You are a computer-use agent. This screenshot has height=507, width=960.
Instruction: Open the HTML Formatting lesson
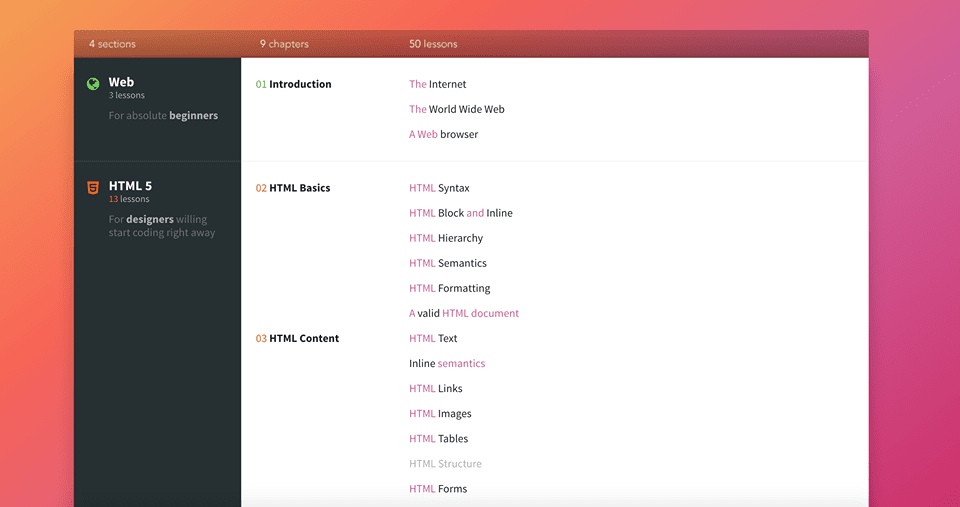pos(449,288)
